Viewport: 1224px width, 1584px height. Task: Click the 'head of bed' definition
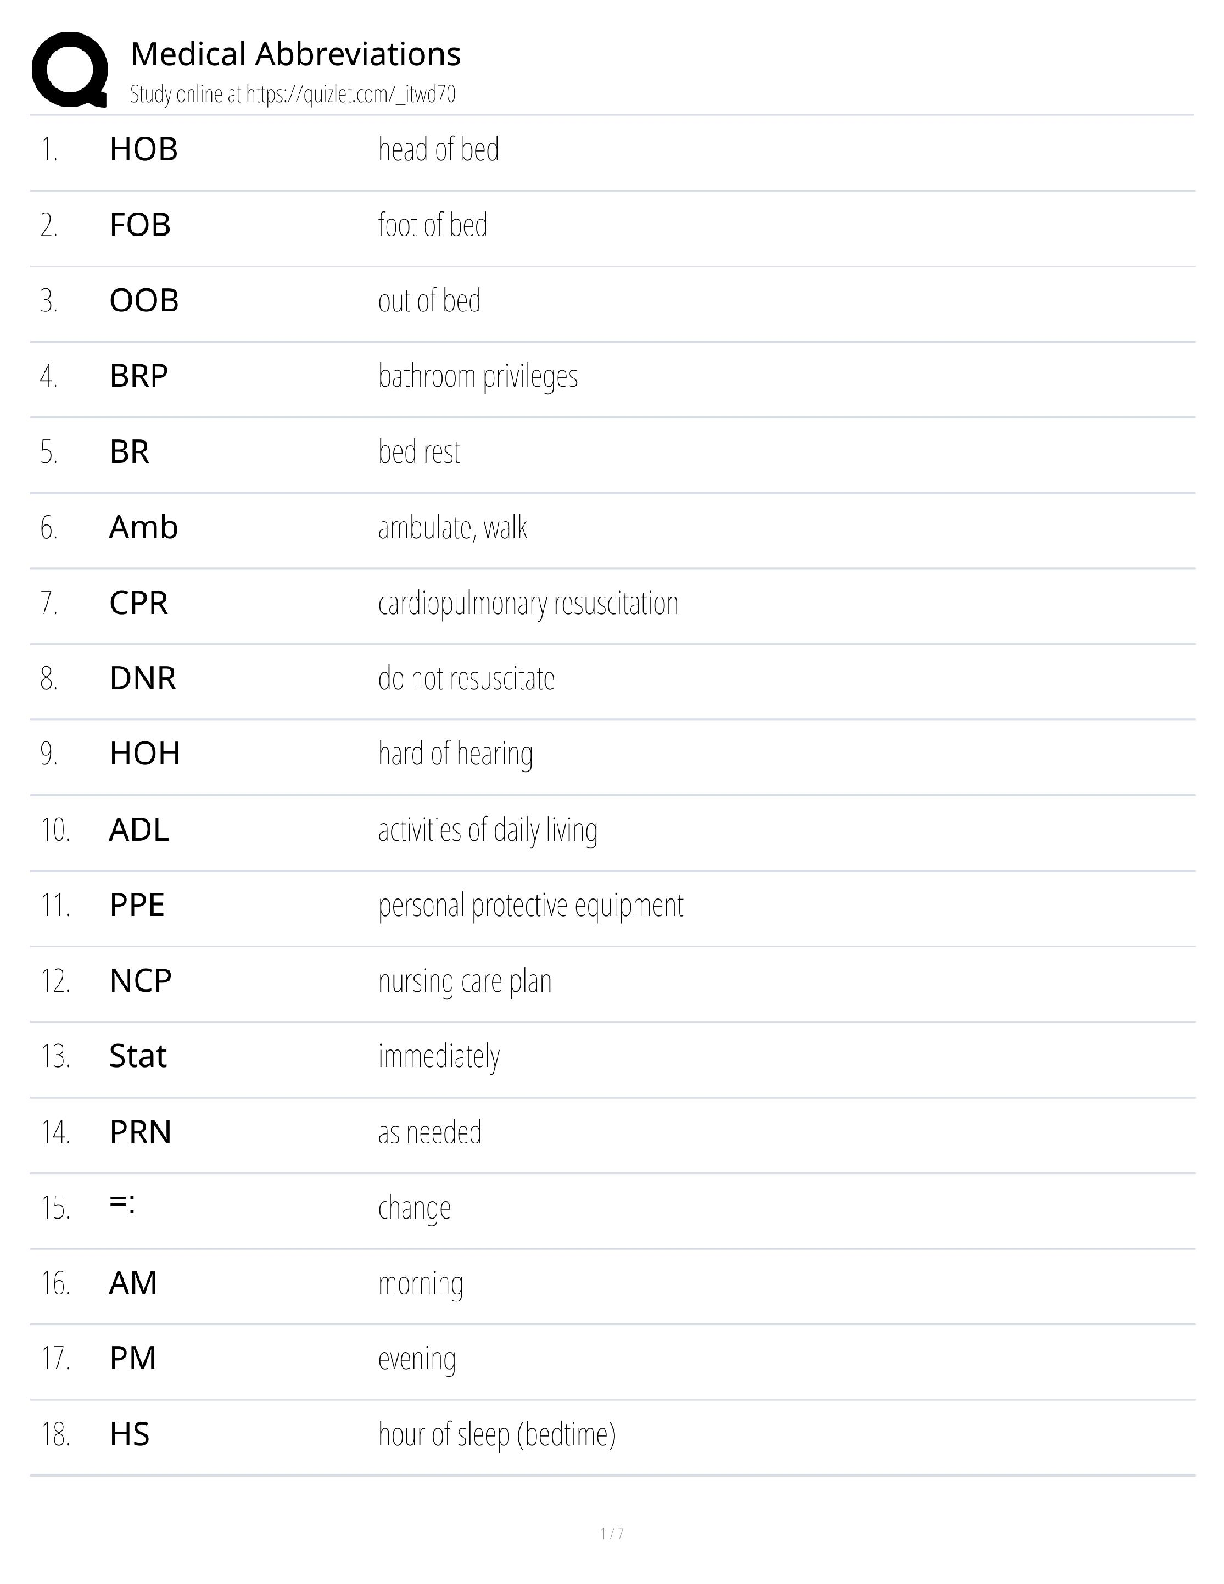coord(438,150)
